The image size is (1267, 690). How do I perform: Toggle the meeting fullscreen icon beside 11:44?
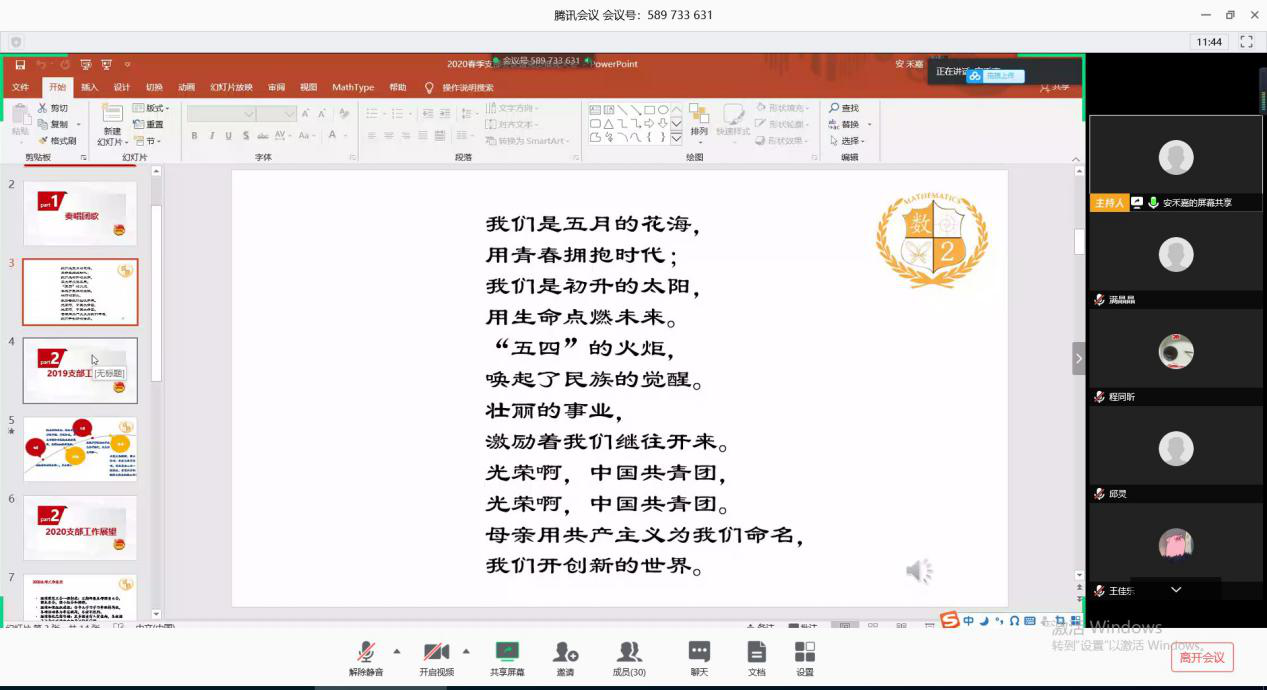[1246, 42]
